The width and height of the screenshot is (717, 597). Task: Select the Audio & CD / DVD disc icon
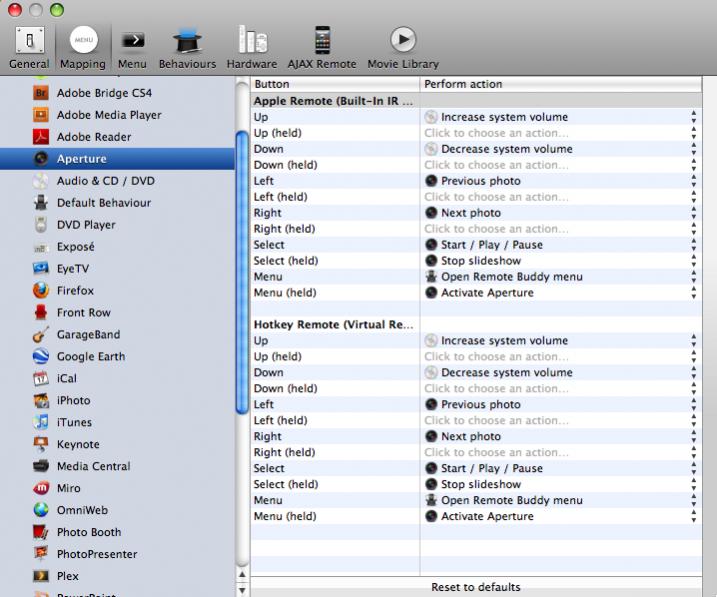click(41, 181)
